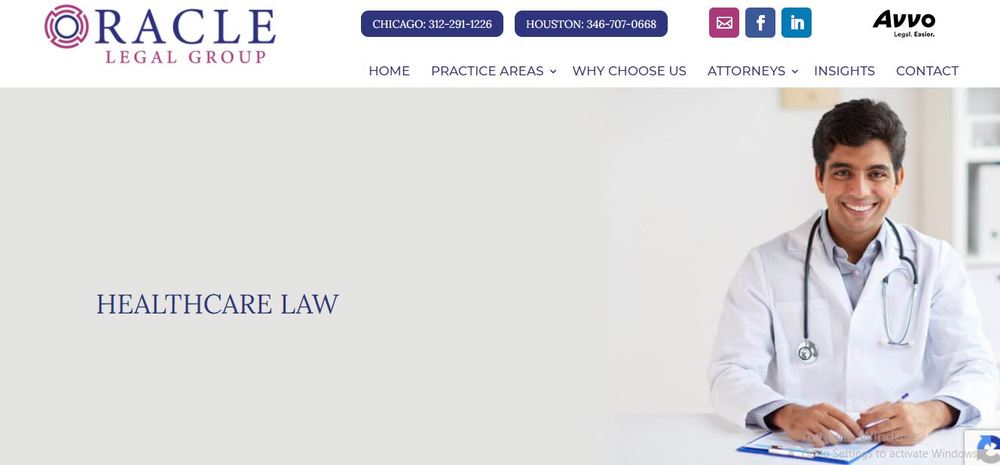Image resolution: width=1000 pixels, height=465 pixels.
Task: Open the email envelope icon
Action: click(724, 23)
